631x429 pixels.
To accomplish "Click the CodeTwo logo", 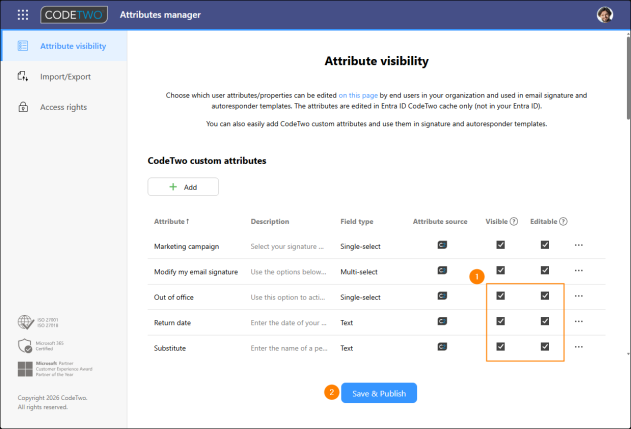I will 74,15.
